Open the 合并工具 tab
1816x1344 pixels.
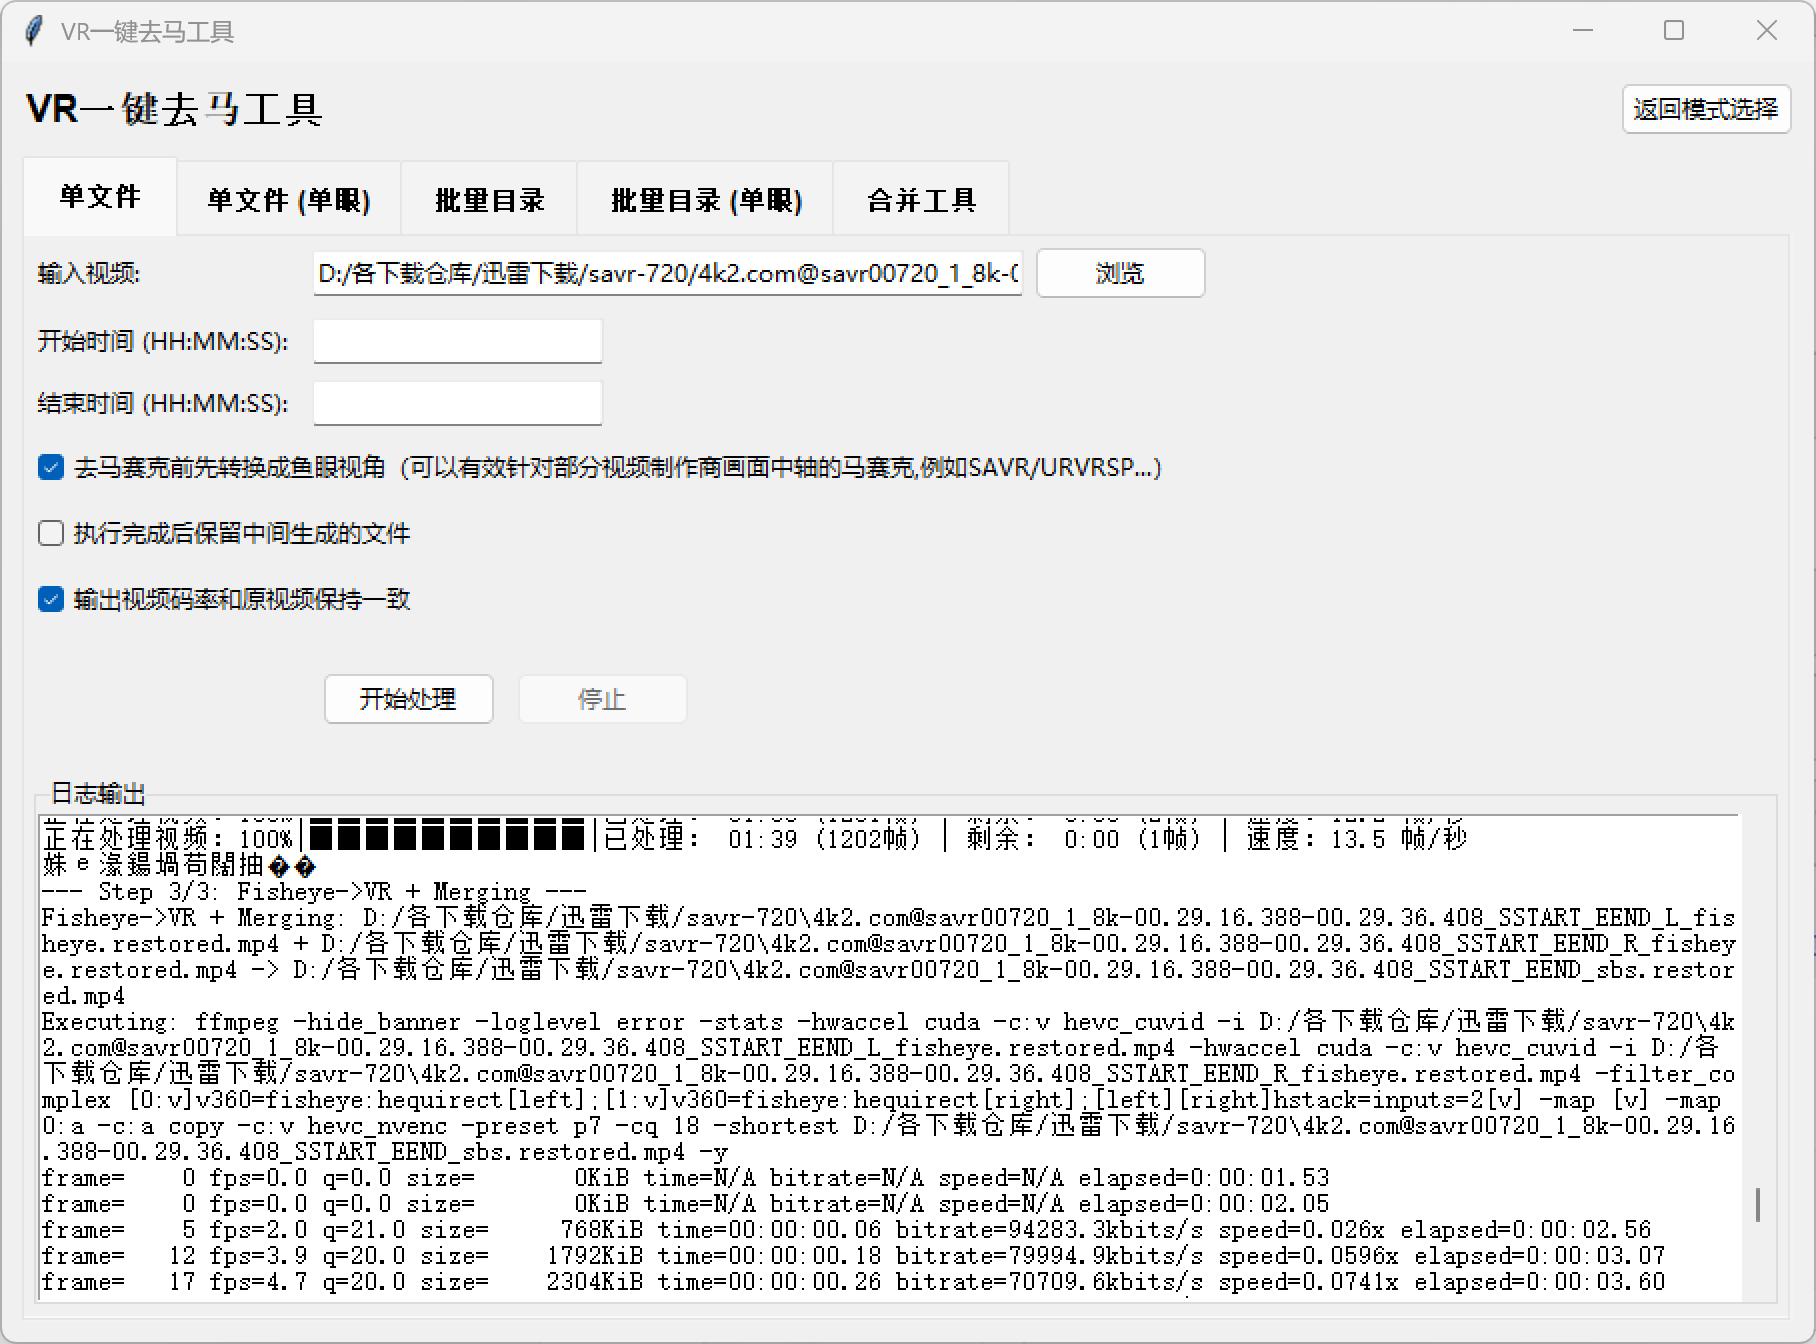[921, 200]
